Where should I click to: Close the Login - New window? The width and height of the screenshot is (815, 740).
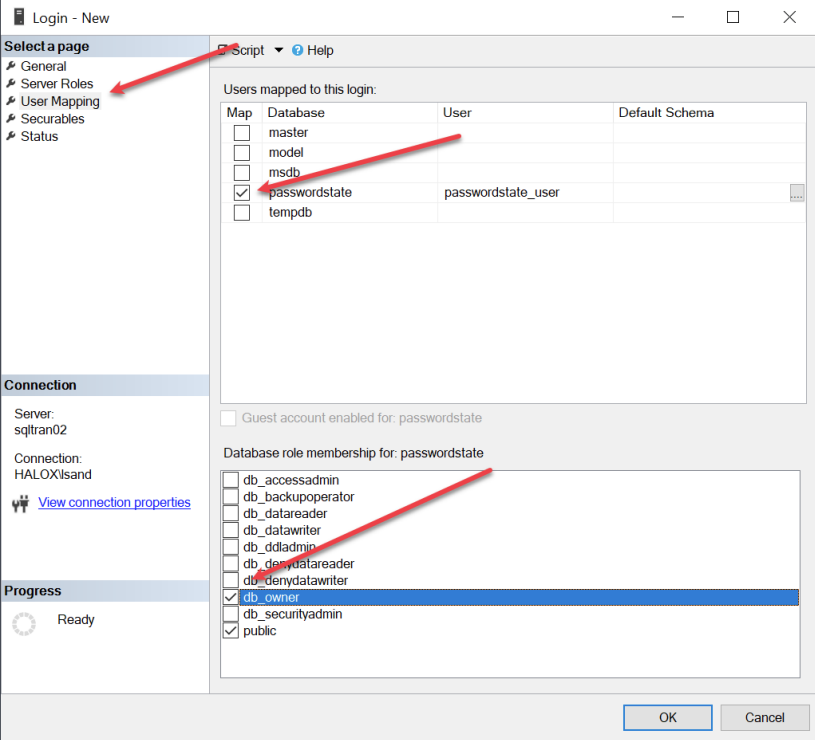tap(790, 17)
